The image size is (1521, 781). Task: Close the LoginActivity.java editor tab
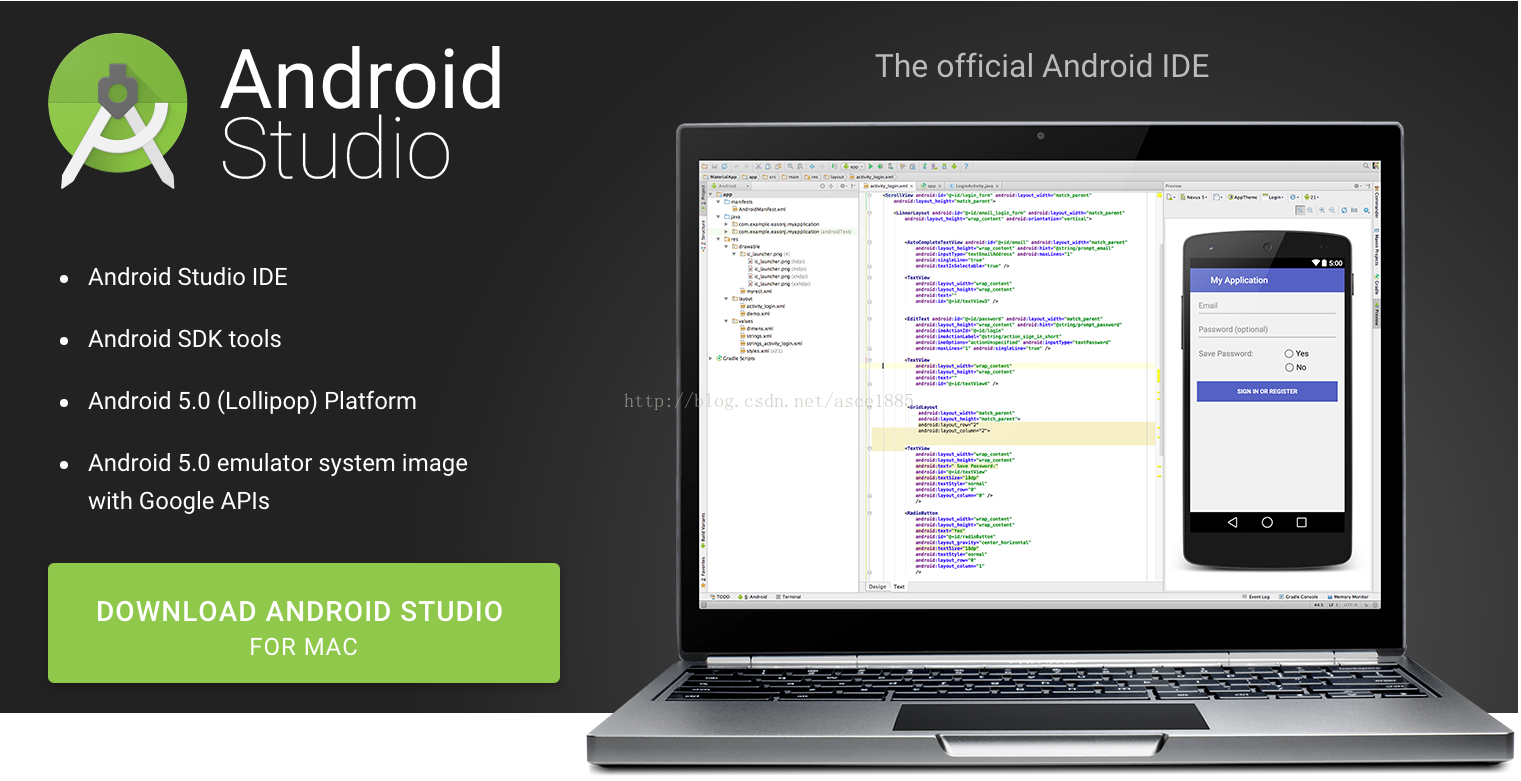click(997, 186)
